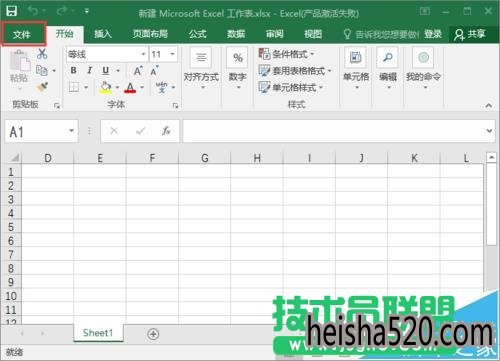Click the phonetic guide (wén) icon
The width and height of the screenshot is (500, 361).
162,87
